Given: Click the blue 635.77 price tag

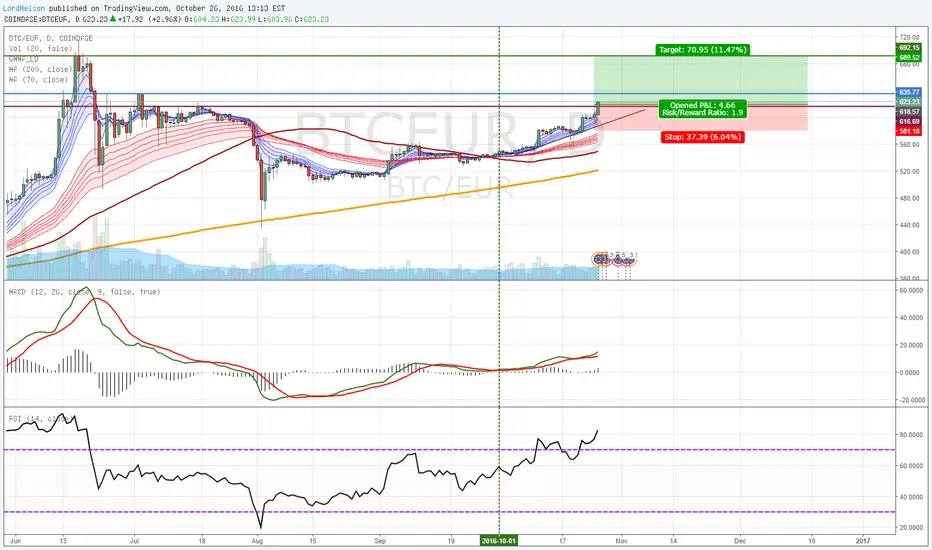Looking at the screenshot, I should pyautogui.click(x=909, y=92).
